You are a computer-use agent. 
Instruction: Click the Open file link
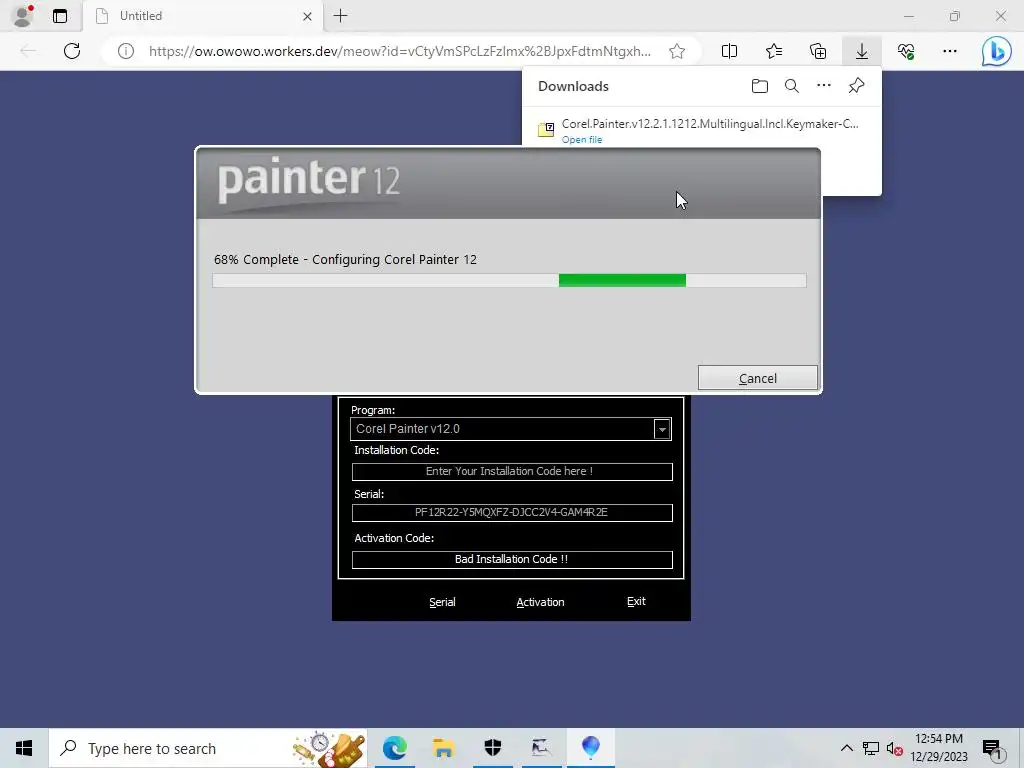click(582, 140)
